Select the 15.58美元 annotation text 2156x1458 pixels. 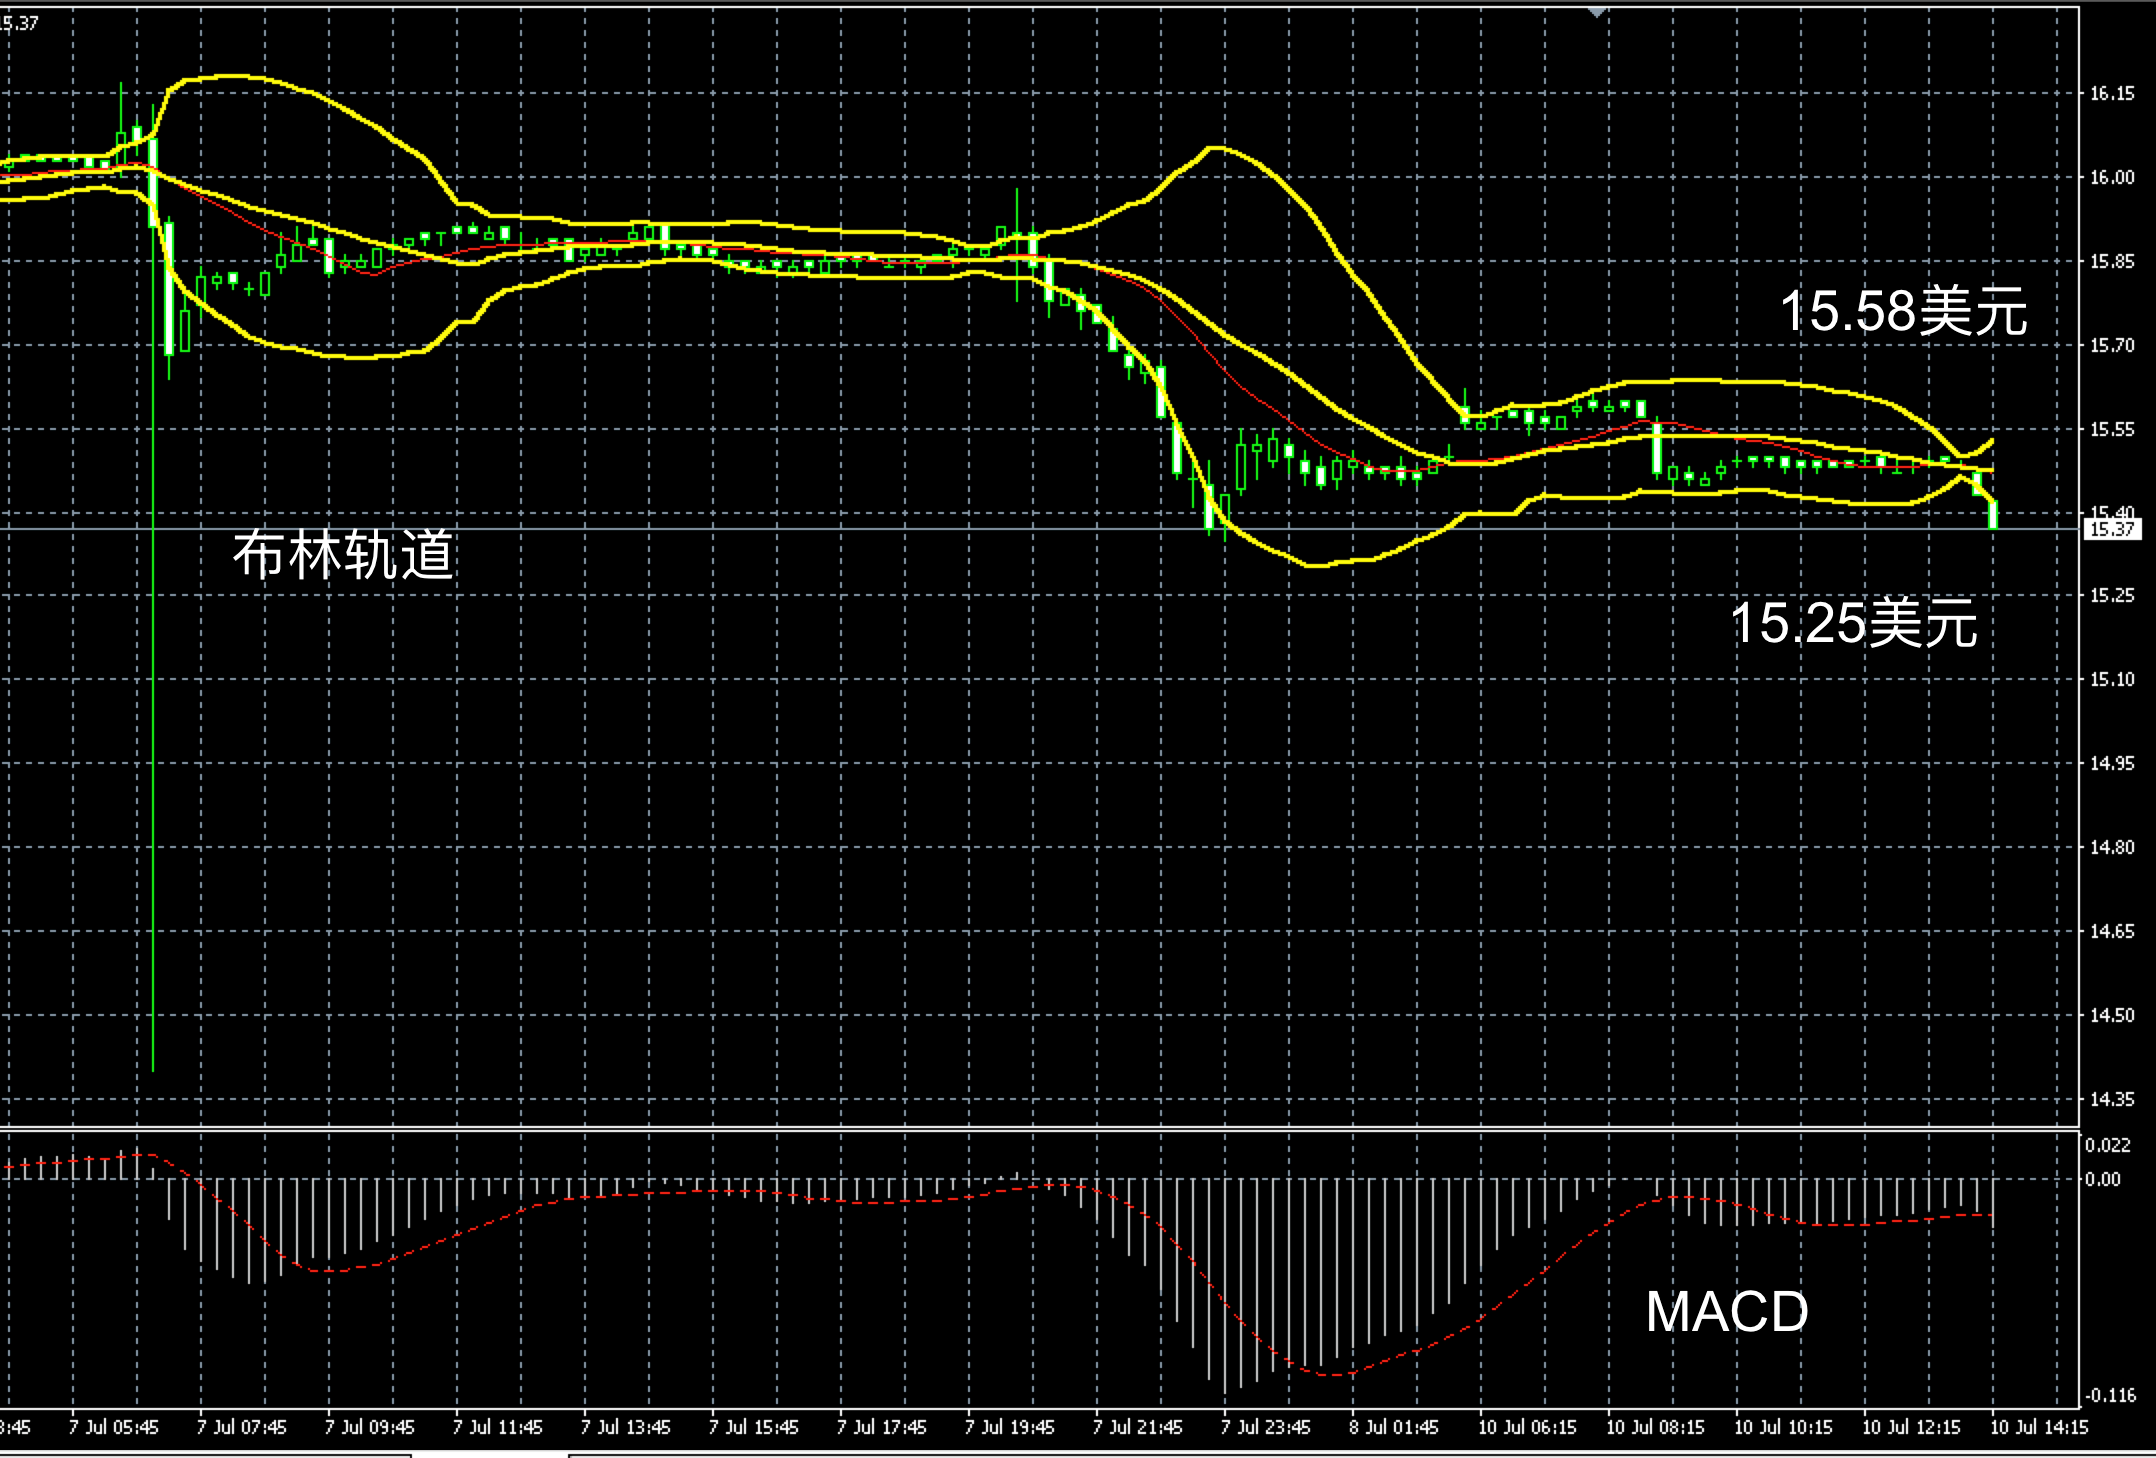tap(1903, 311)
